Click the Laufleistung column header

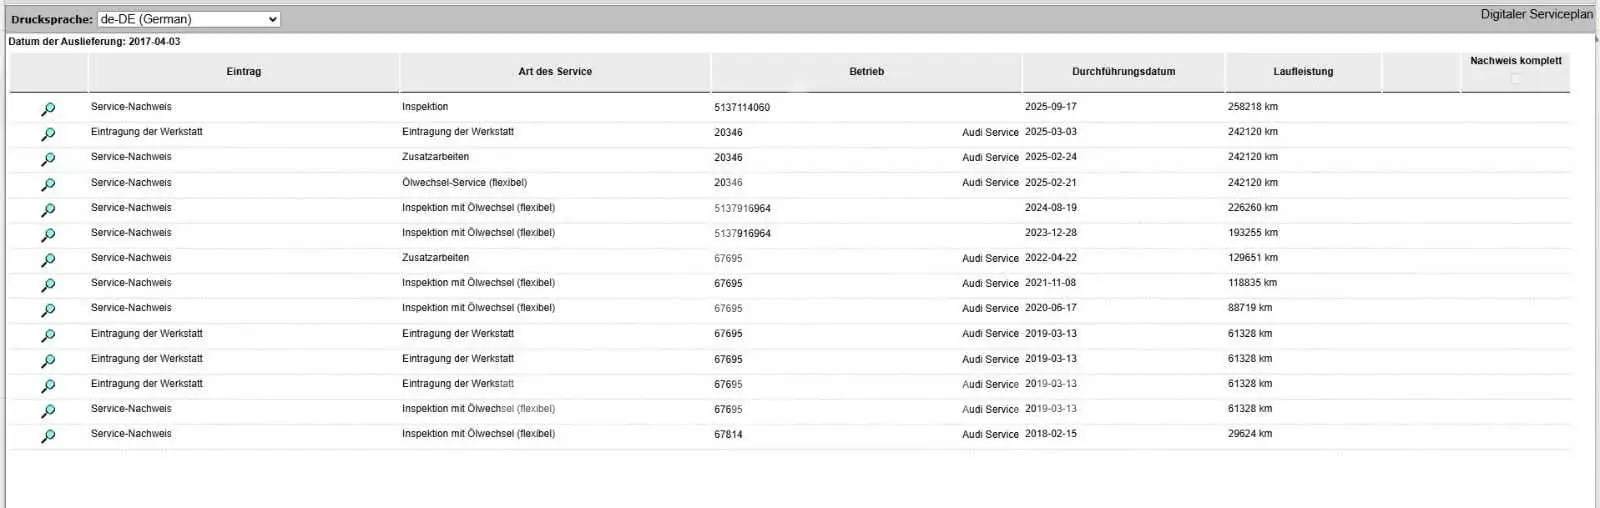(1303, 72)
